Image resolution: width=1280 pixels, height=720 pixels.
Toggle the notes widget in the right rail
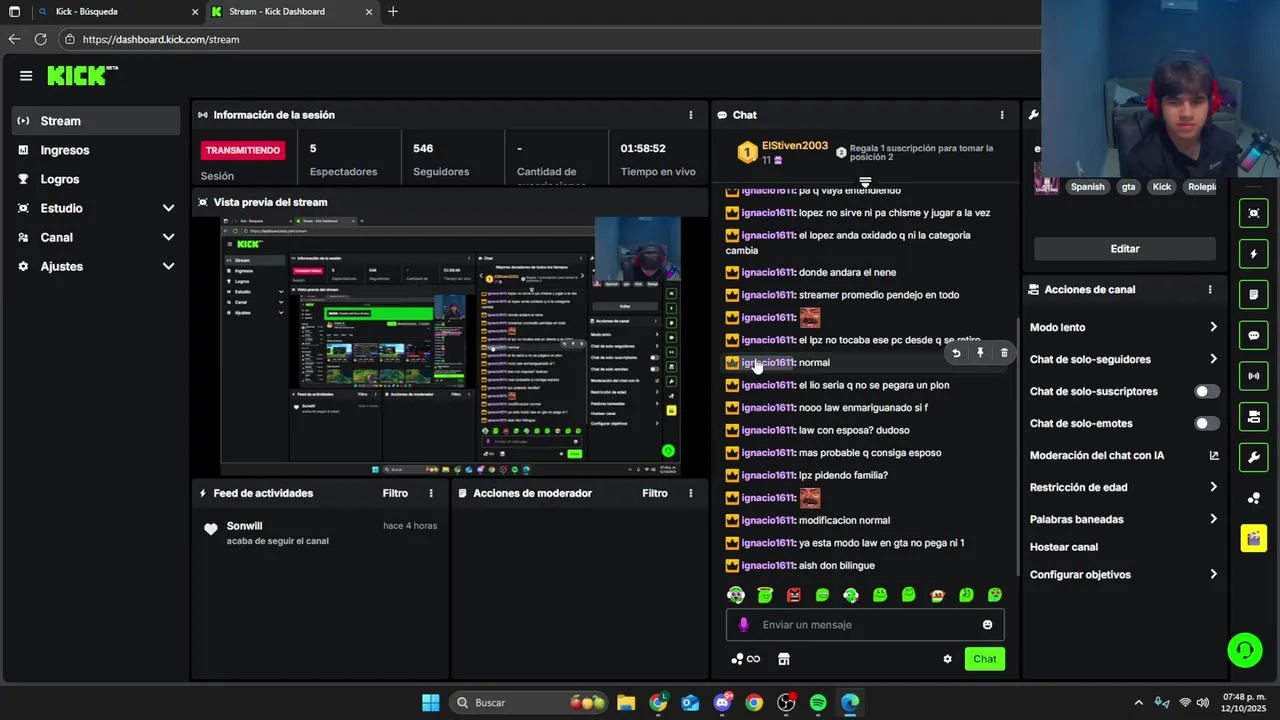(1254, 295)
